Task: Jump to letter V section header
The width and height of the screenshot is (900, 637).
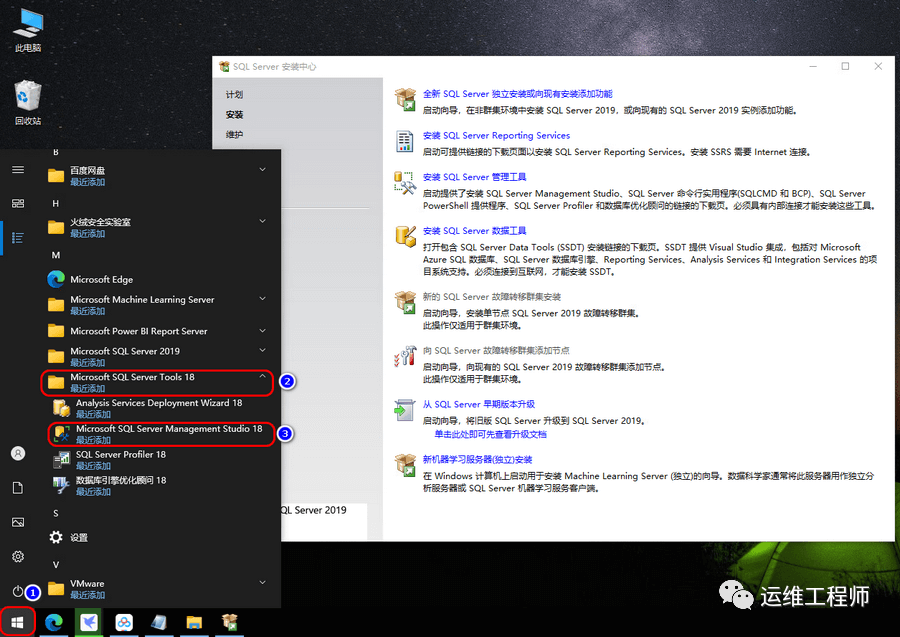Action: point(56,565)
